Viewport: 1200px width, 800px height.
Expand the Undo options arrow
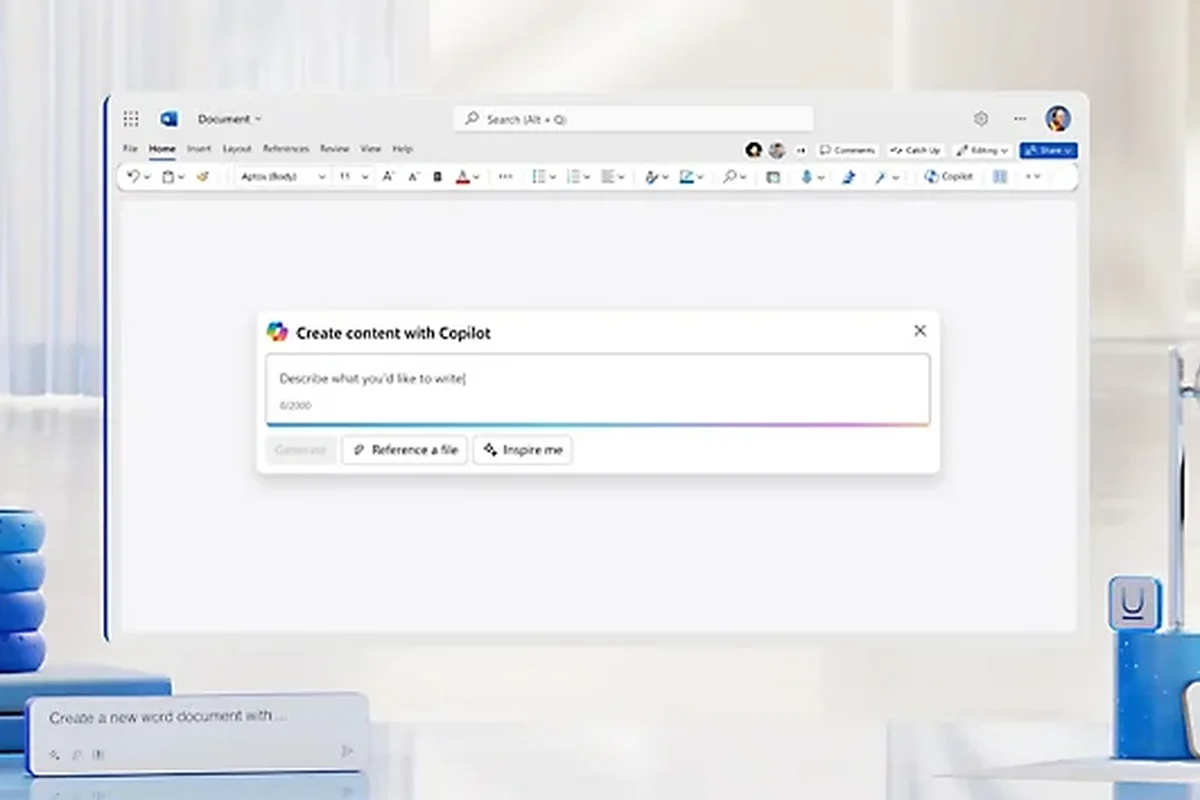147,177
